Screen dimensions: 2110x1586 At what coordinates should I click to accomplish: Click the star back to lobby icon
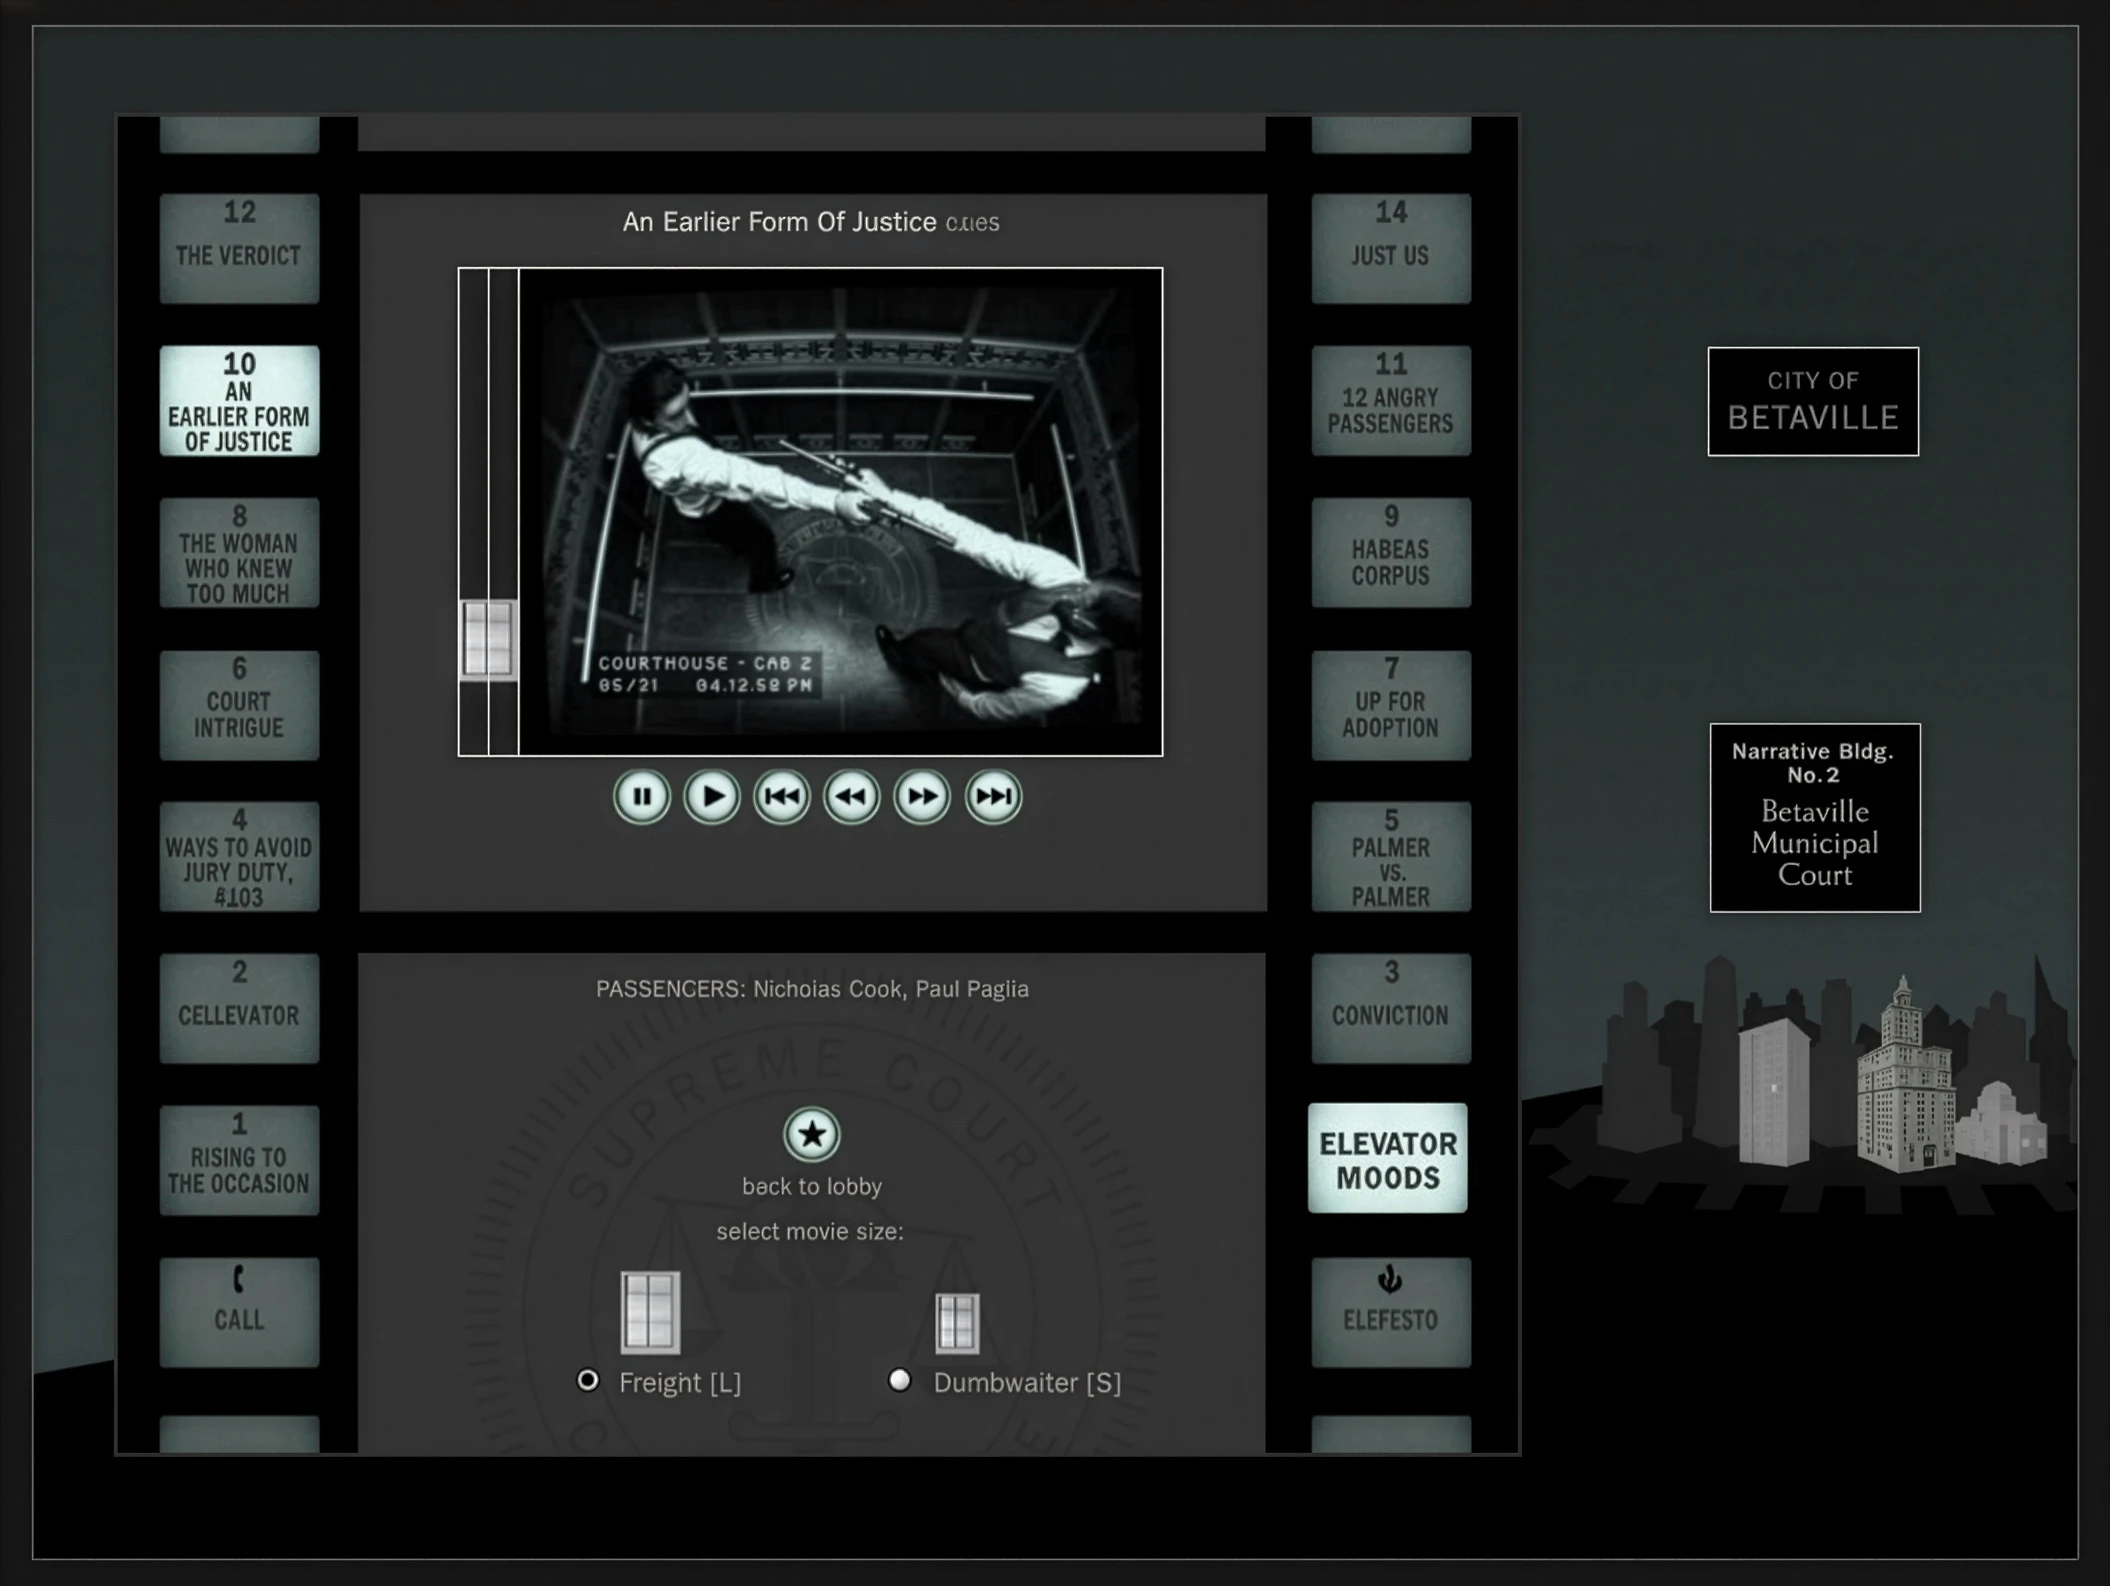click(811, 1134)
